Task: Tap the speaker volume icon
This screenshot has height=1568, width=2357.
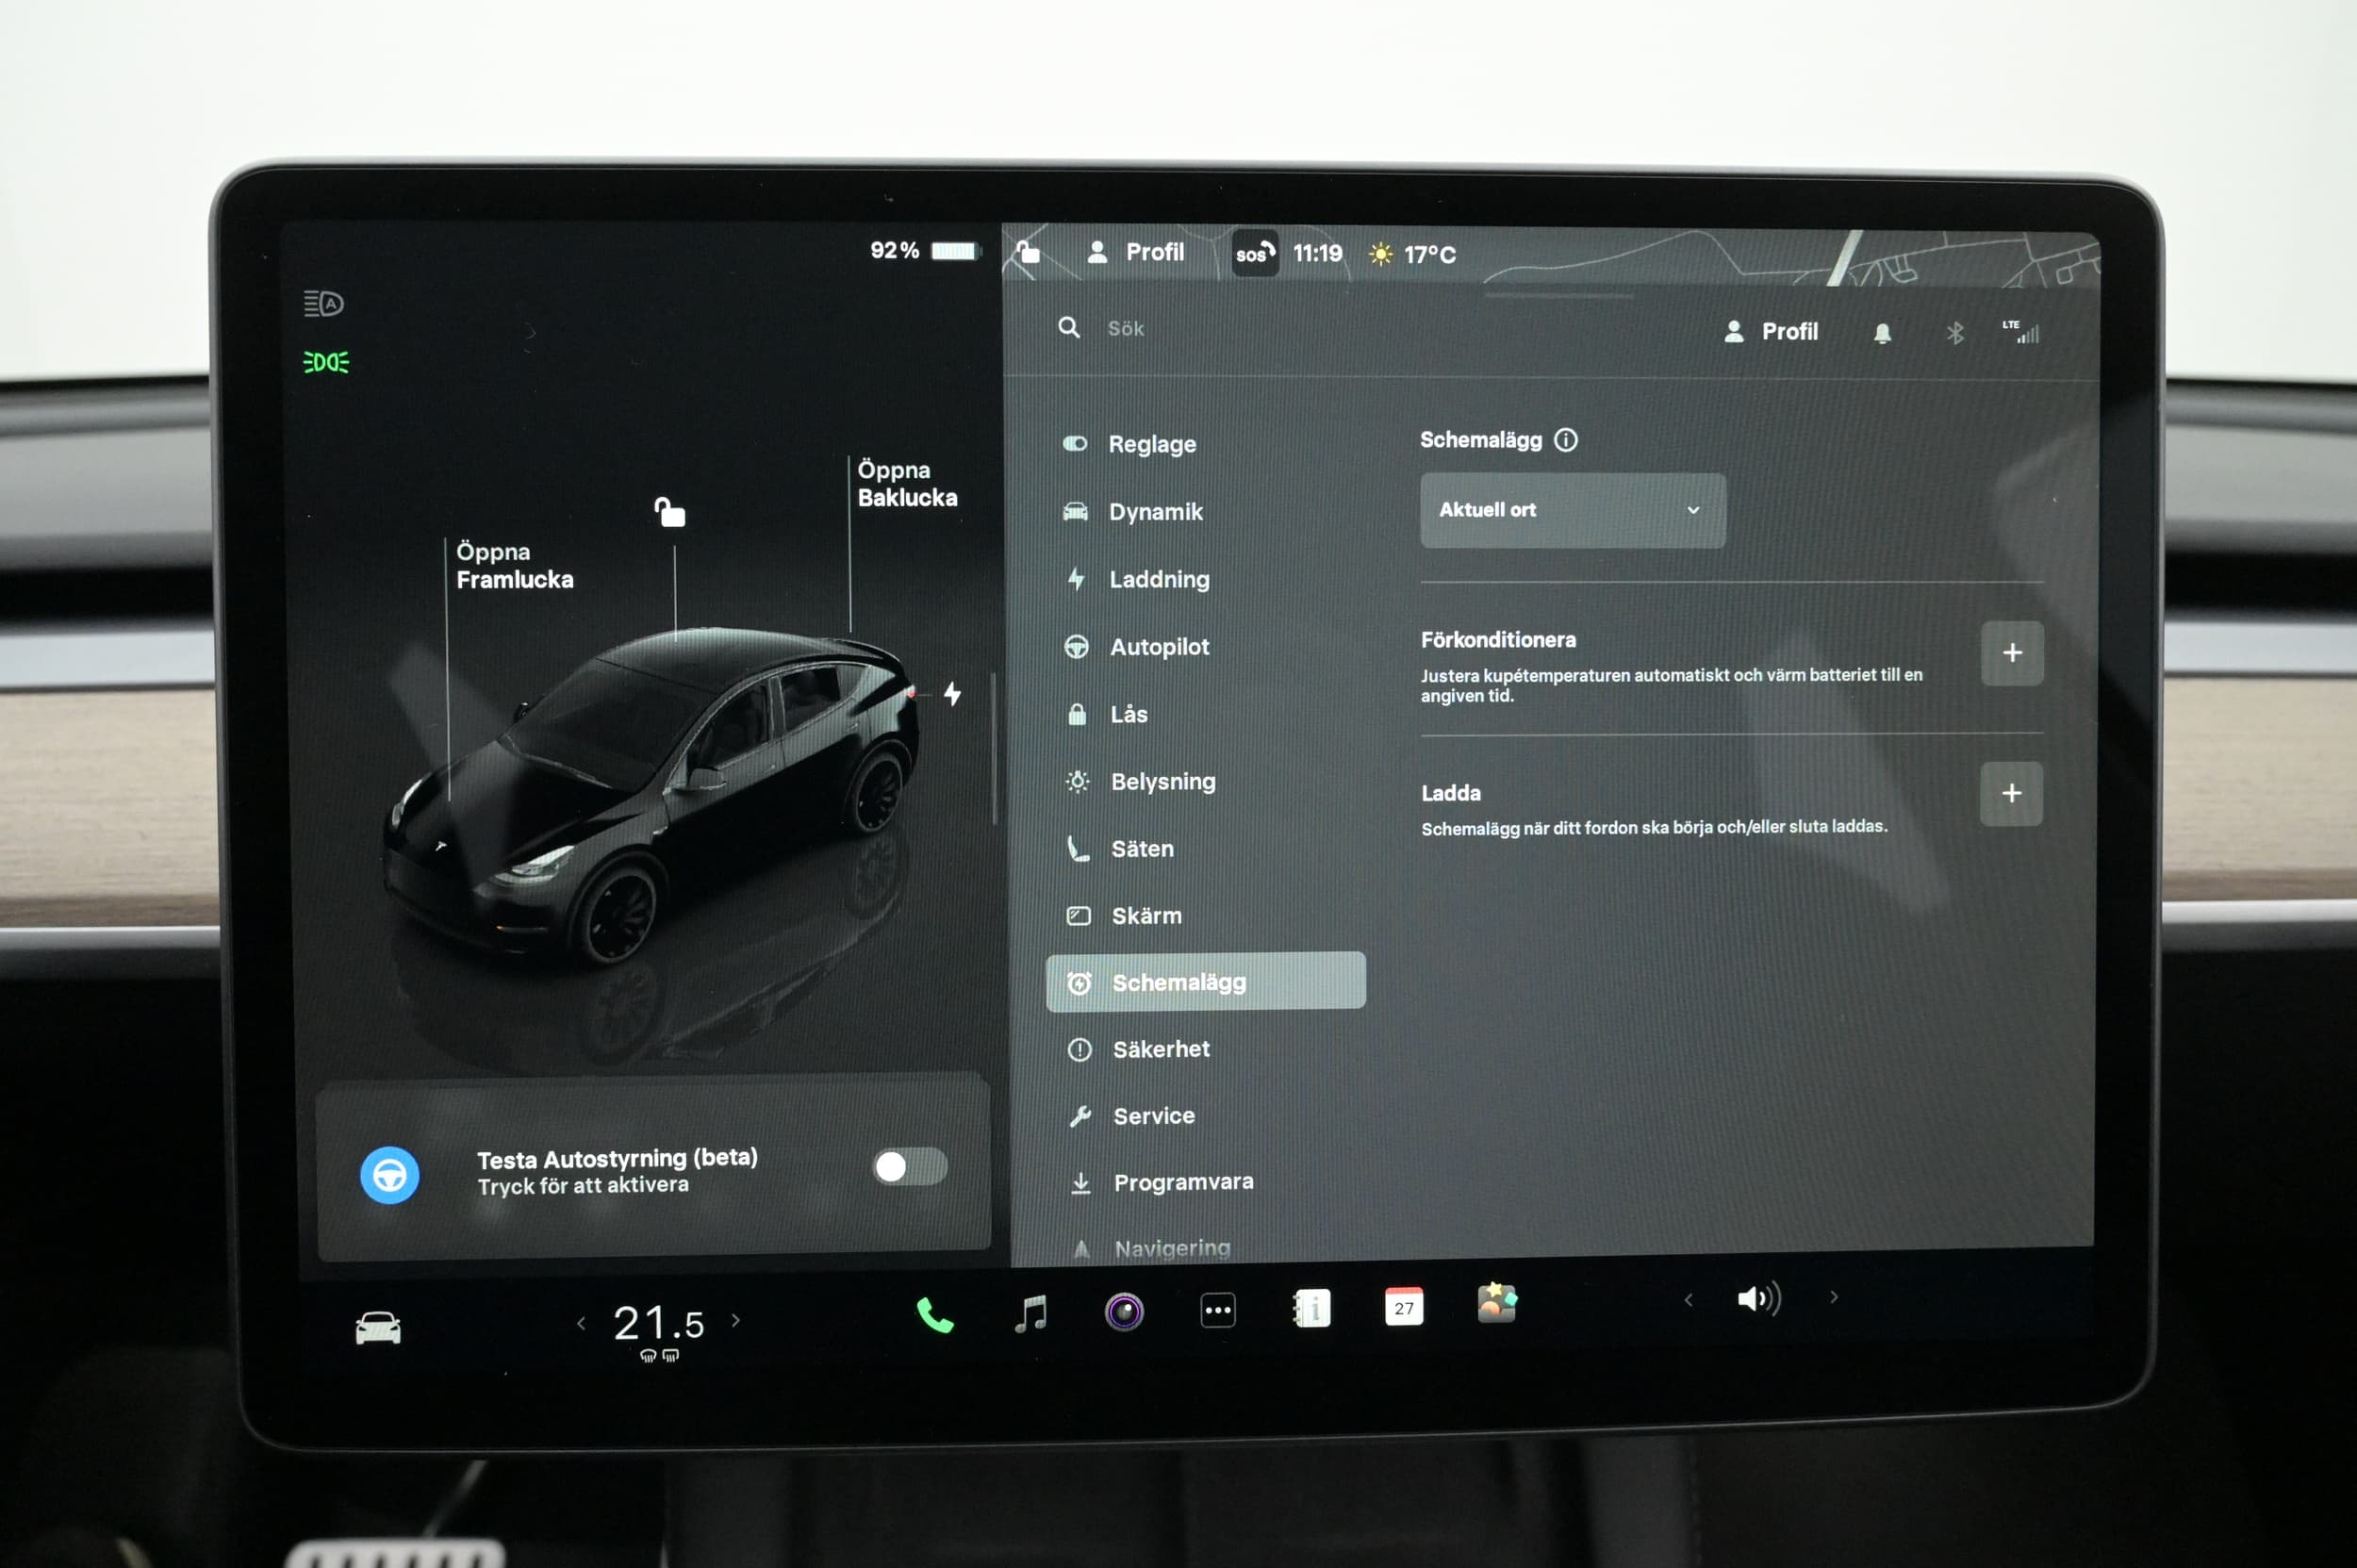Action: [1759, 1299]
